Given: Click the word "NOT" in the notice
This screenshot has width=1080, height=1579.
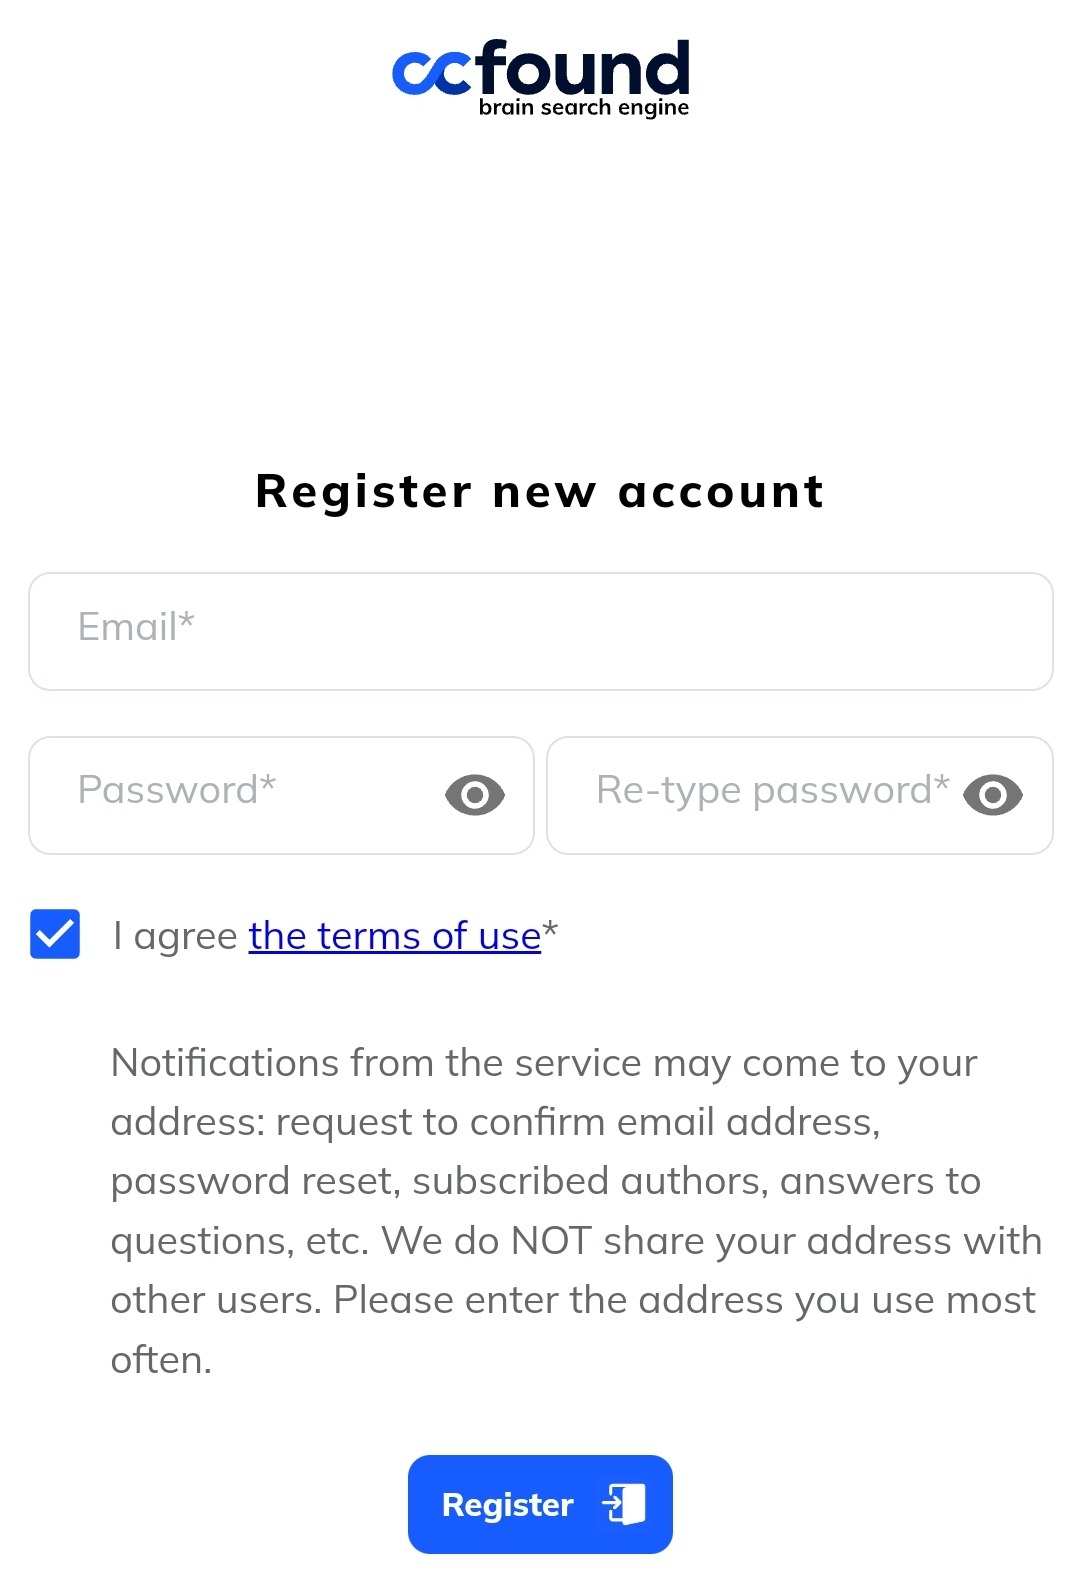Looking at the screenshot, I should click(551, 1240).
